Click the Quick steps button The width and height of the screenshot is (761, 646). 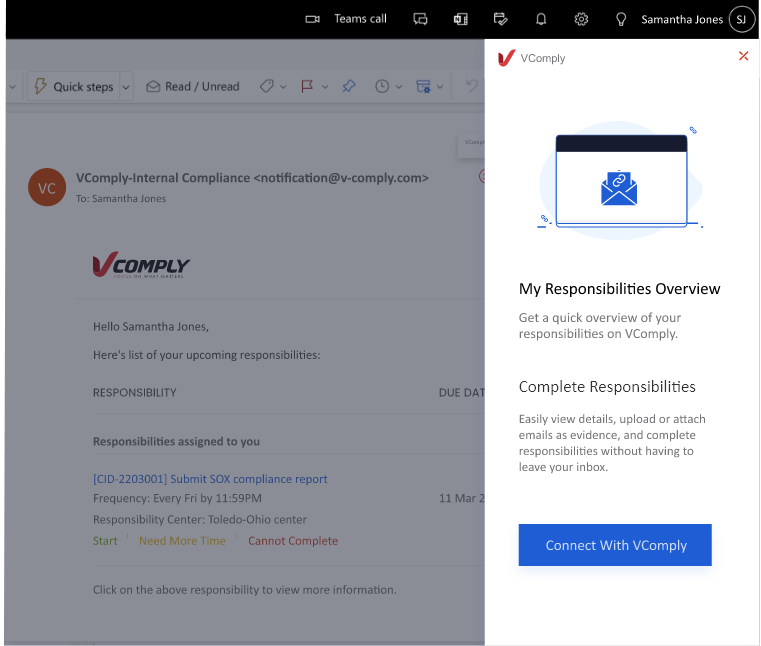pyautogui.click(x=74, y=87)
